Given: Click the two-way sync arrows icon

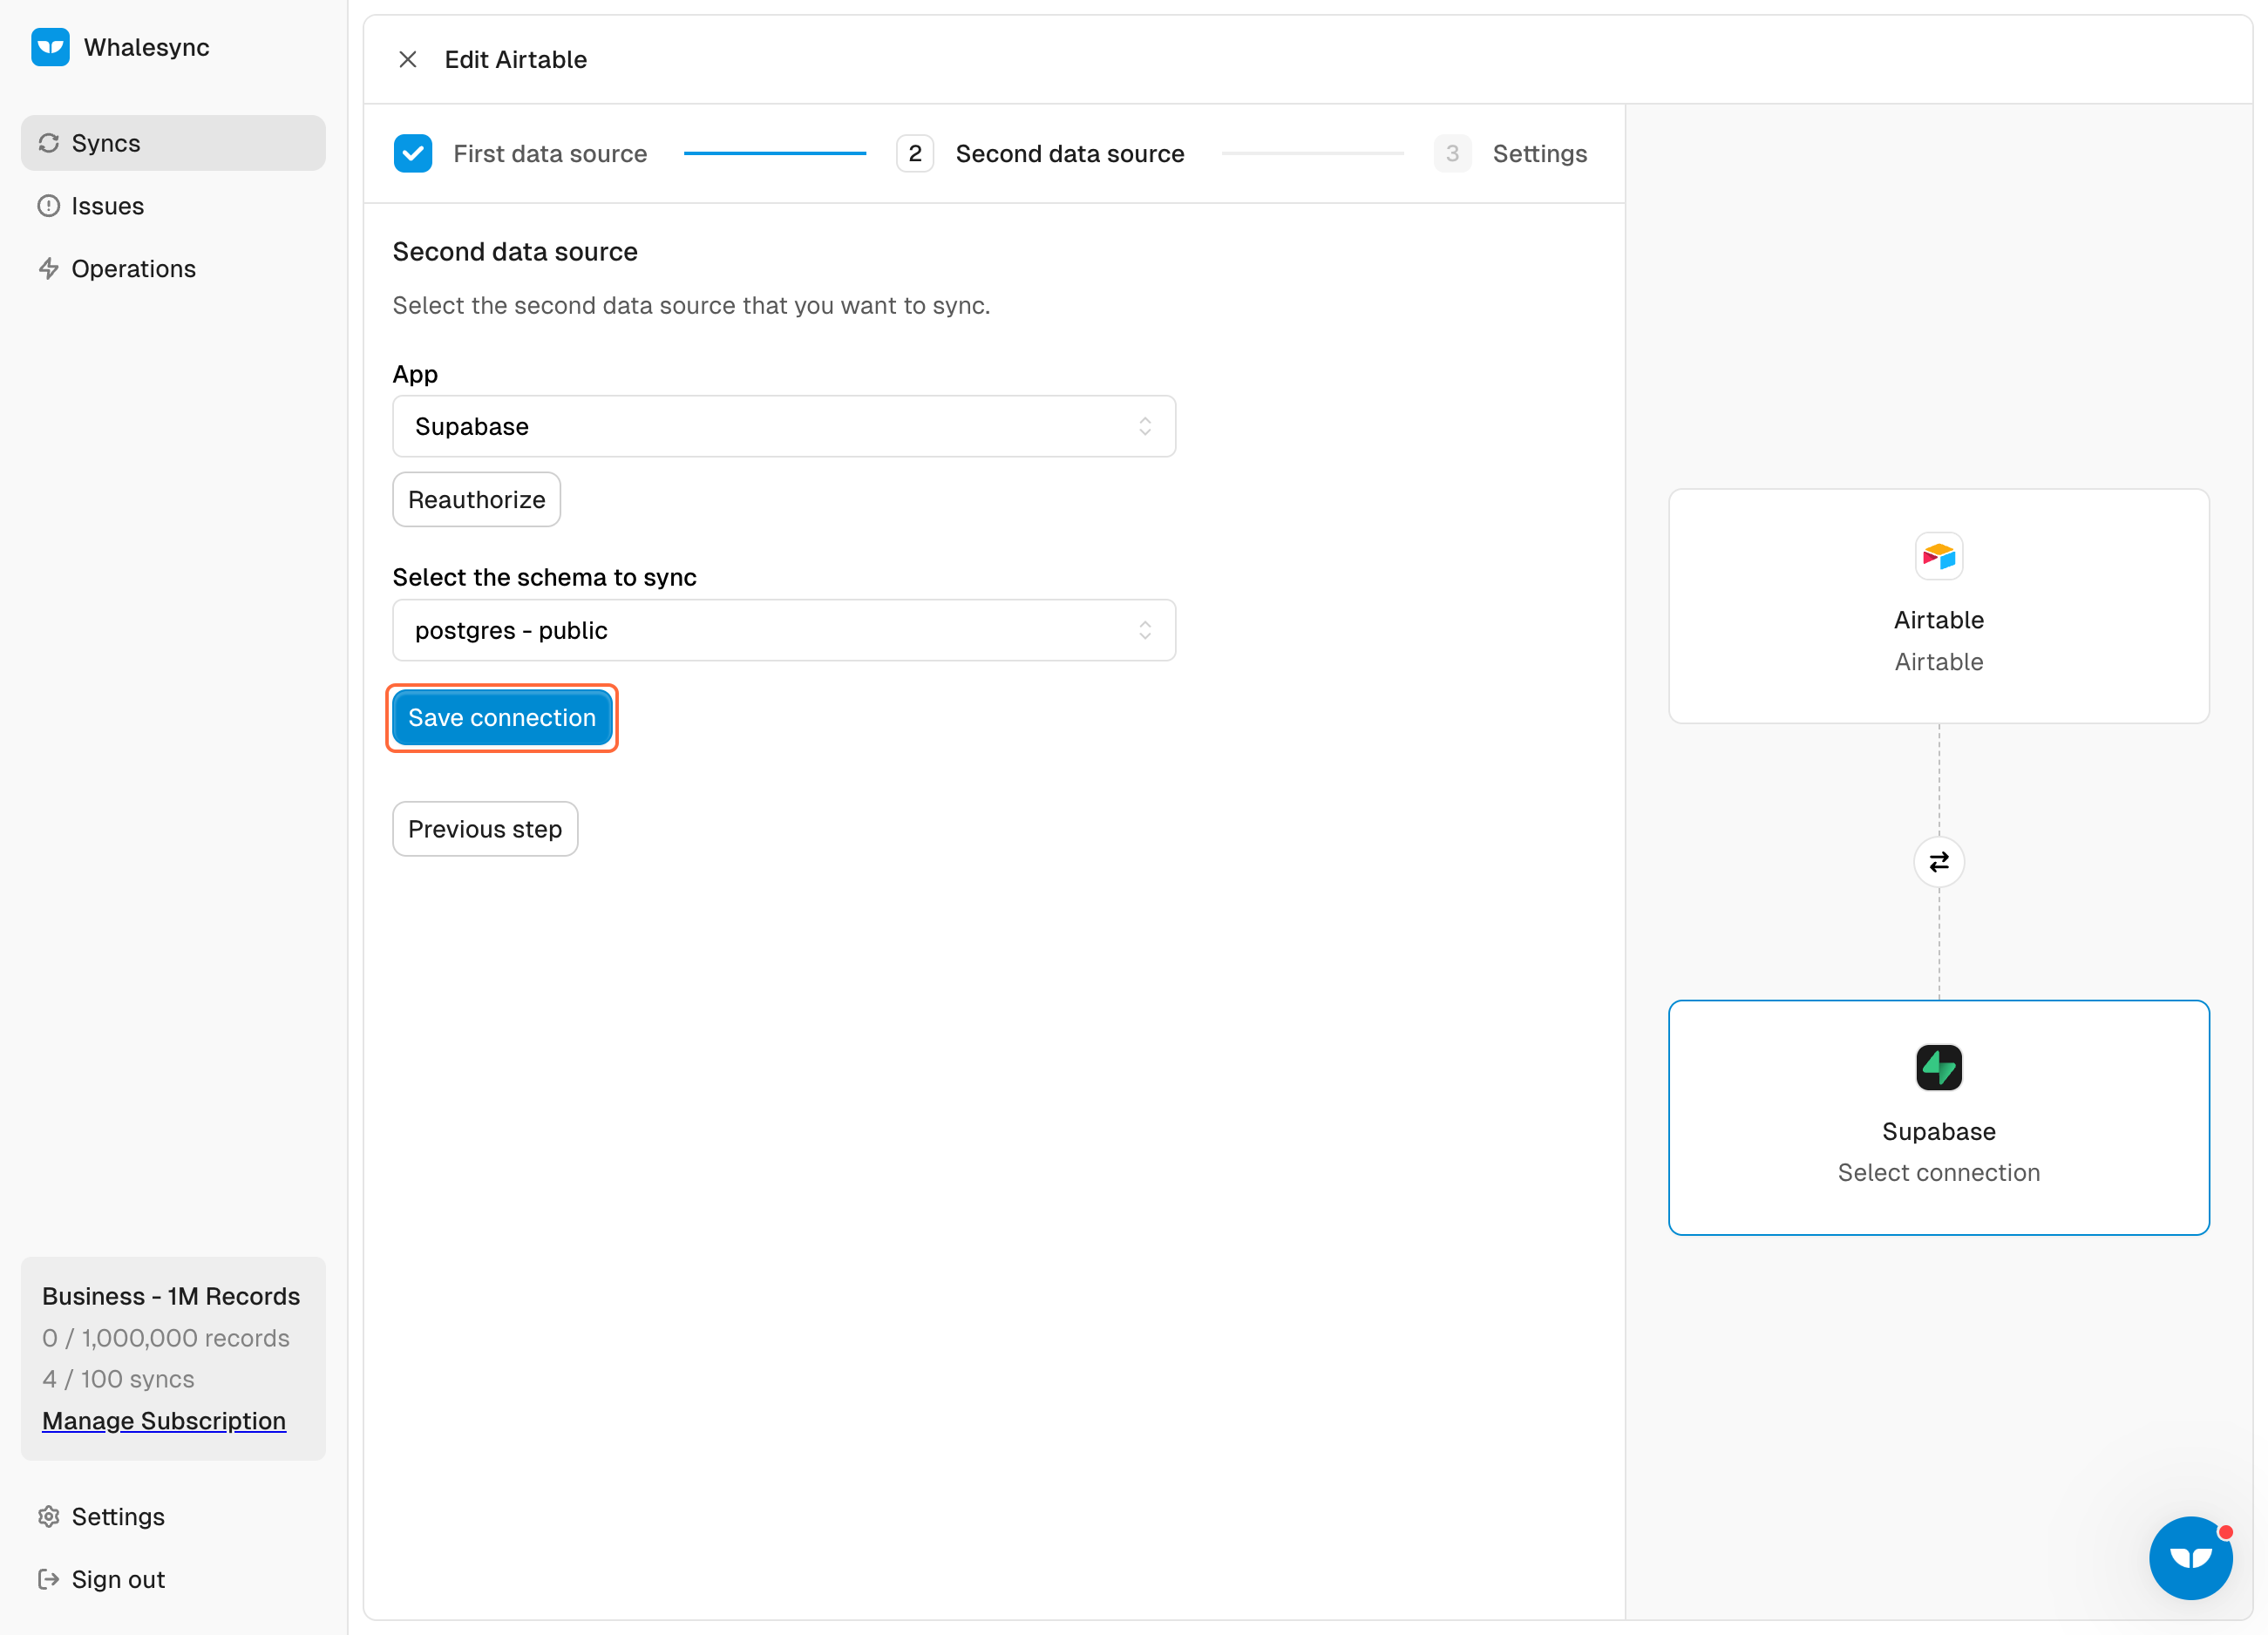Looking at the screenshot, I should tap(1939, 862).
